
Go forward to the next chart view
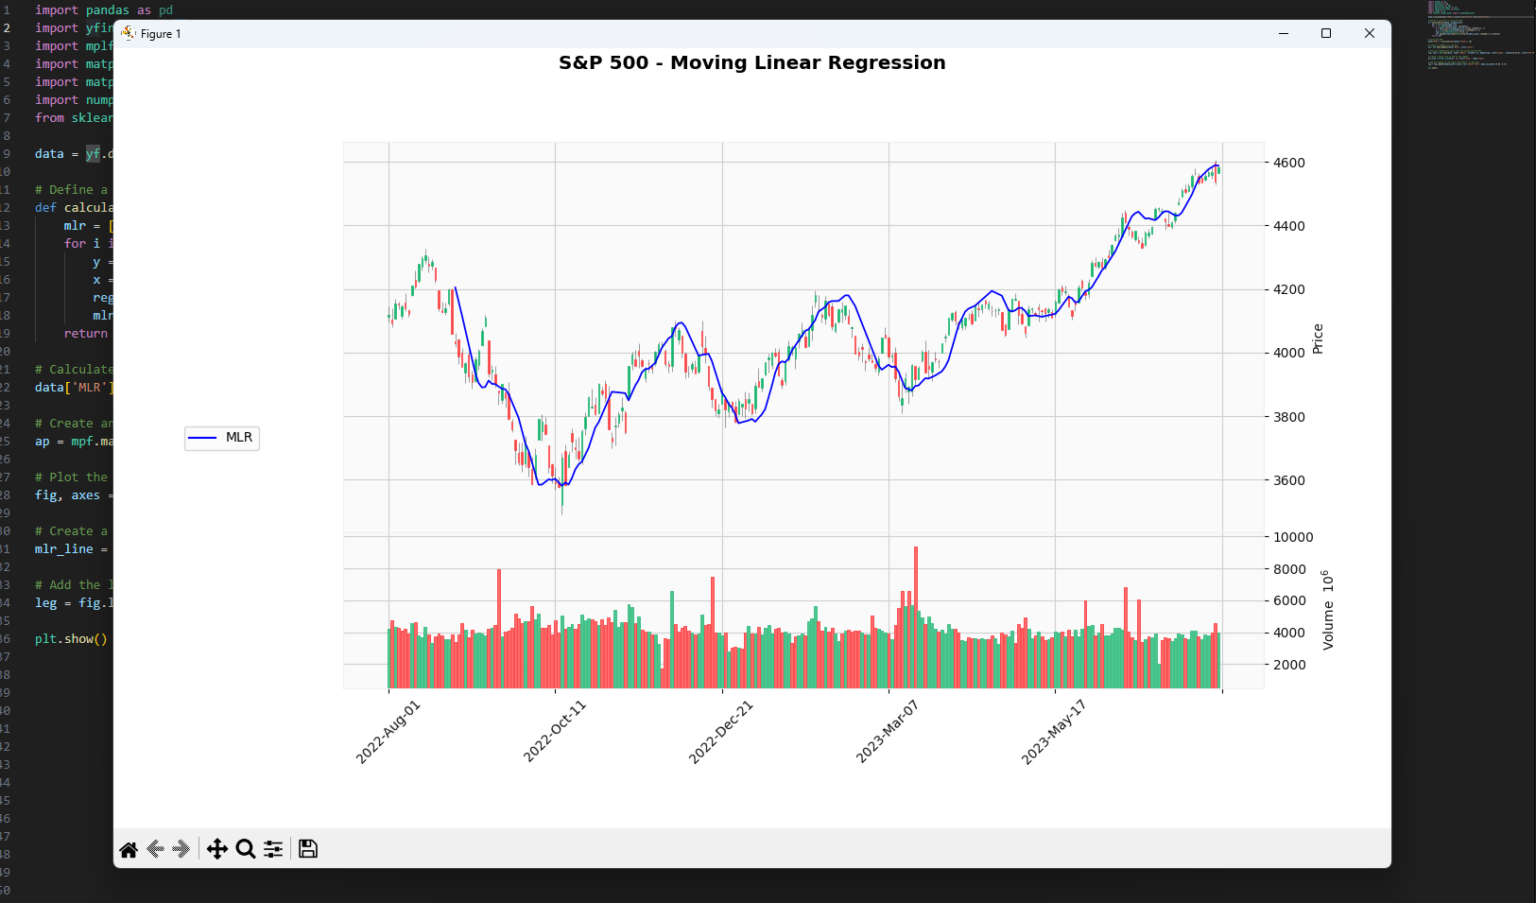pyautogui.click(x=182, y=848)
